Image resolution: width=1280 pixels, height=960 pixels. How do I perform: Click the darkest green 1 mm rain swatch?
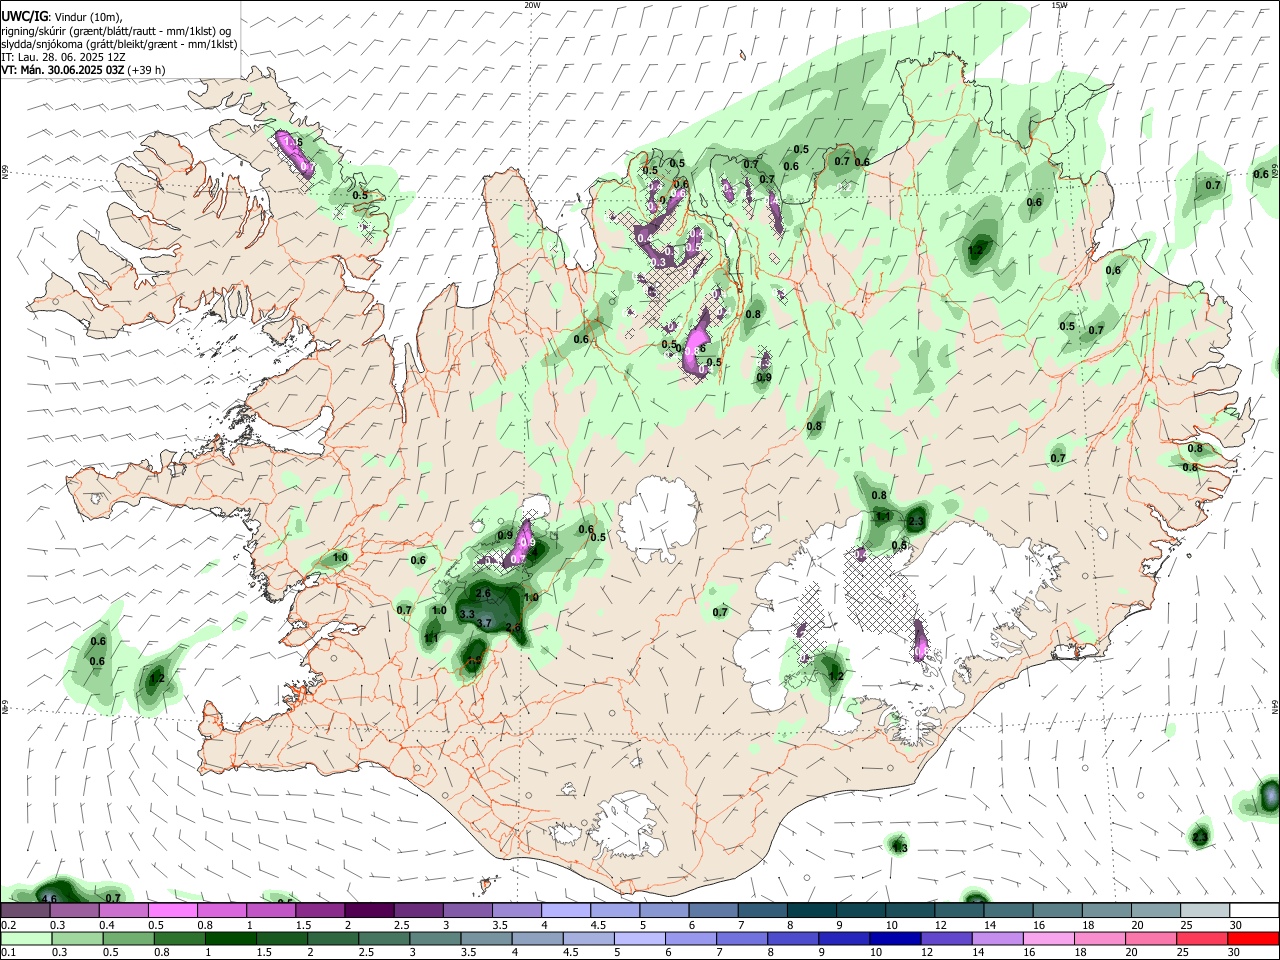[231, 939]
